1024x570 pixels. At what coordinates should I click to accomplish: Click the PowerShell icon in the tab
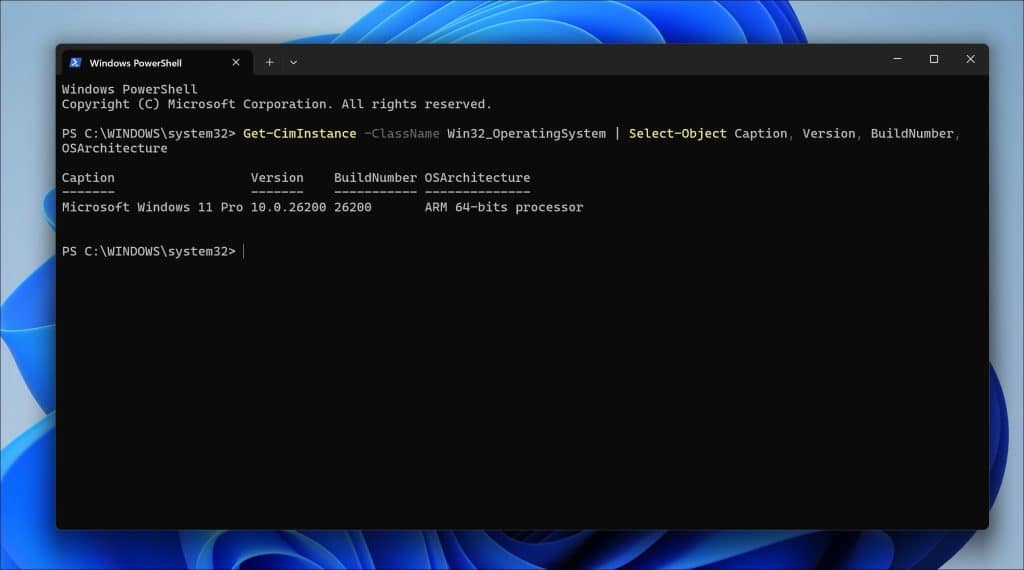[75, 63]
